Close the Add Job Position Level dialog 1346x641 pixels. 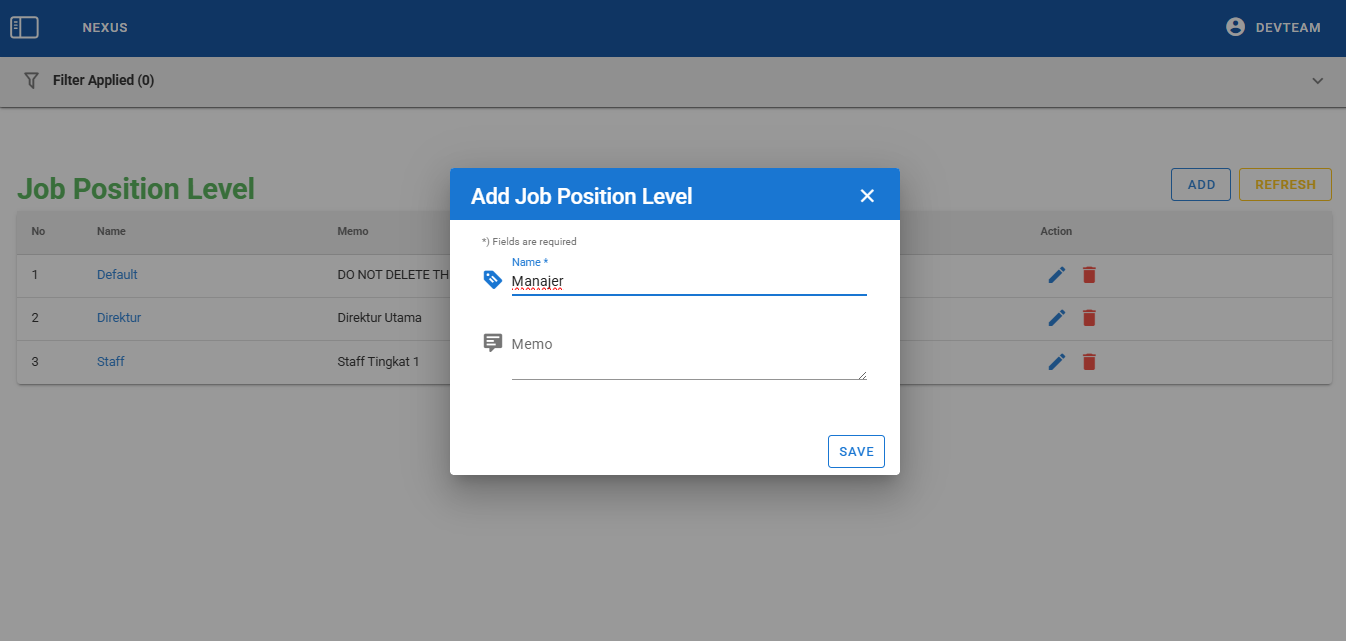(867, 196)
